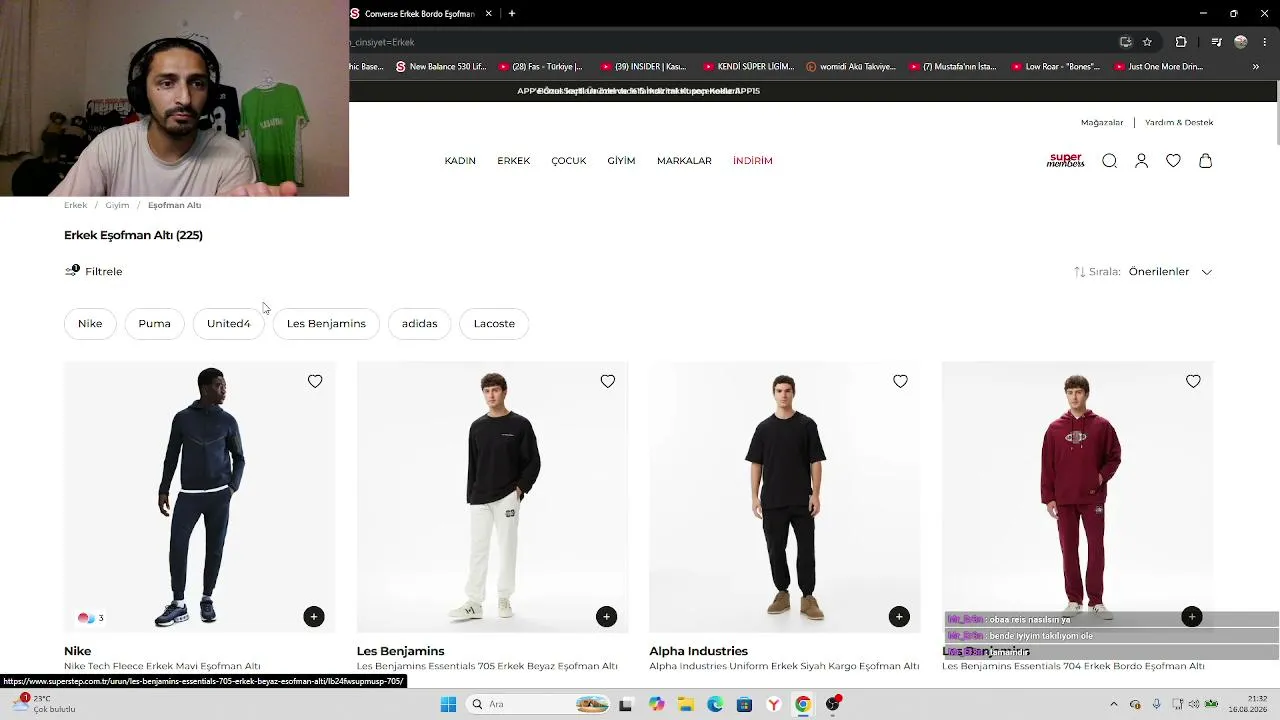1280x720 pixels.
Task: Bookmark this page with star icon
Action: click(x=1147, y=42)
